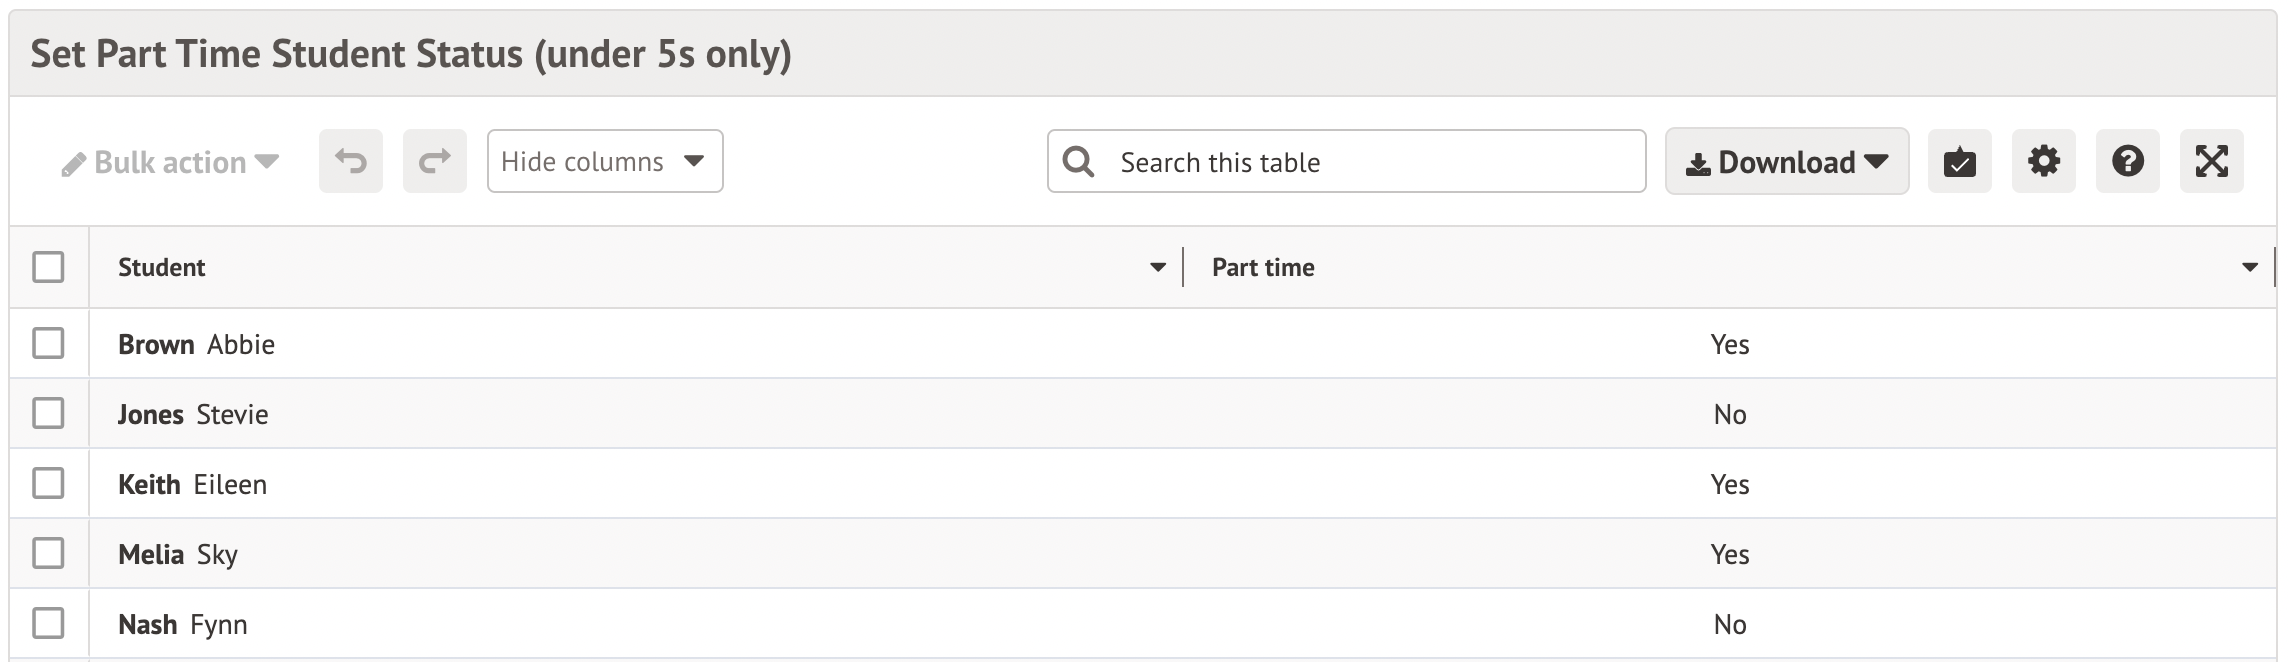Click the calendar check icon
The height and width of the screenshot is (662, 2288).
(1959, 161)
